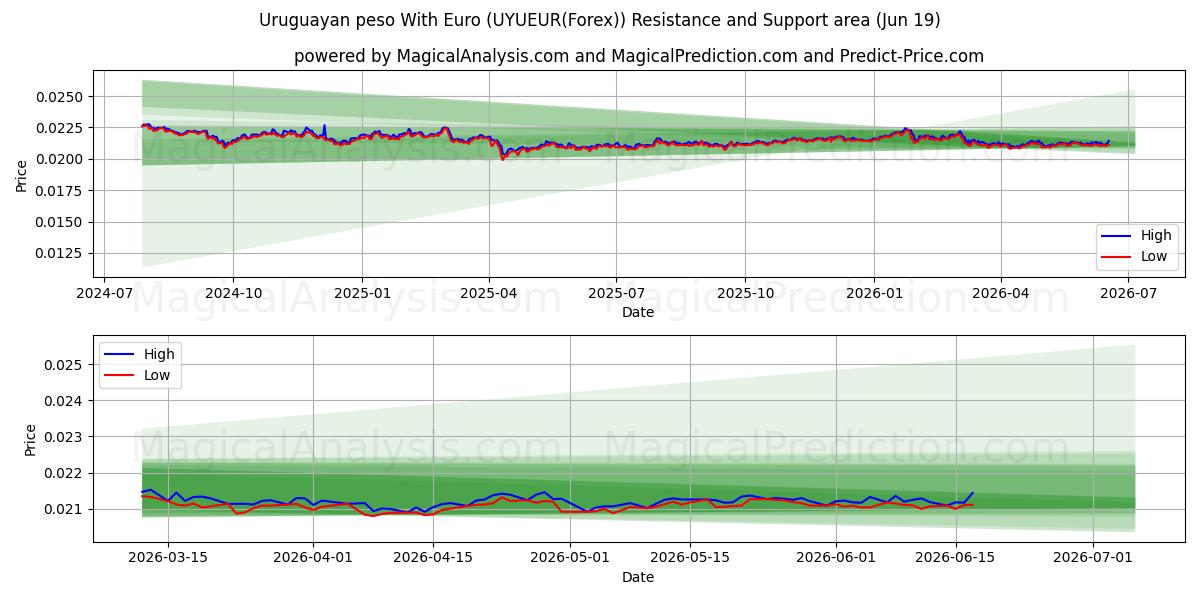Click the Price axis label of bottom chart
This screenshot has height=600, width=1200.
(30, 440)
